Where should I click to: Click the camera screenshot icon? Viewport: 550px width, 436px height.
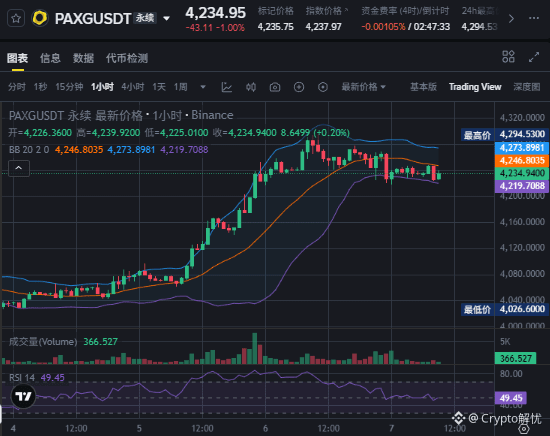pos(275,87)
